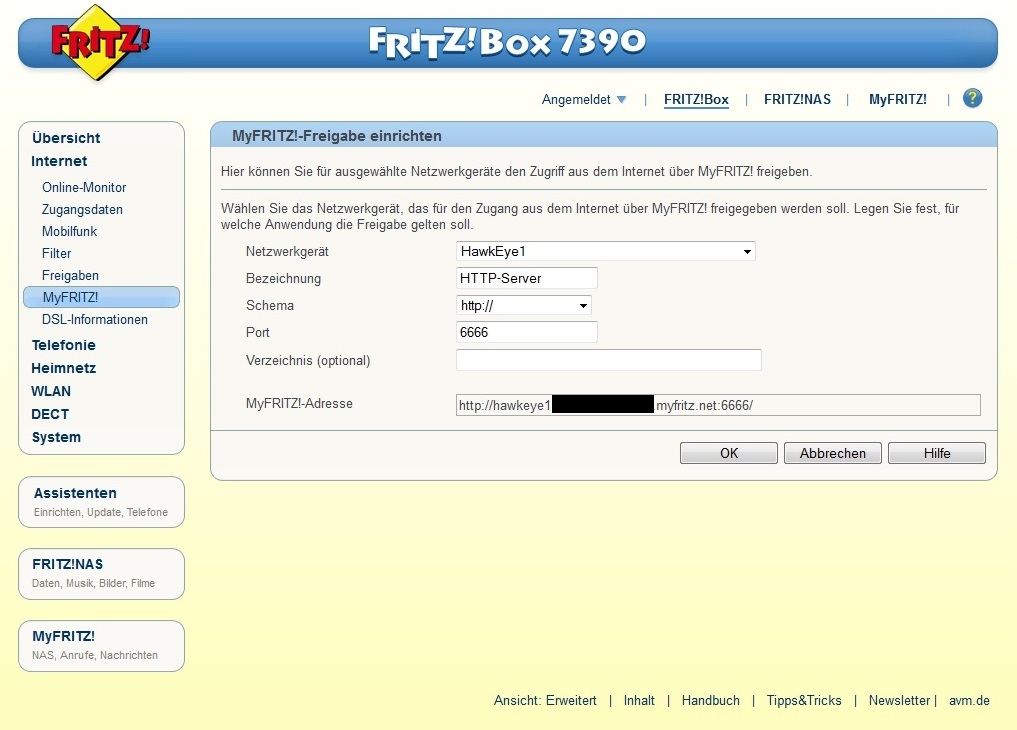Open the Tipps&Tricks footer link
The width and height of the screenshot is (1017, 730).
(x=804, y=700)
